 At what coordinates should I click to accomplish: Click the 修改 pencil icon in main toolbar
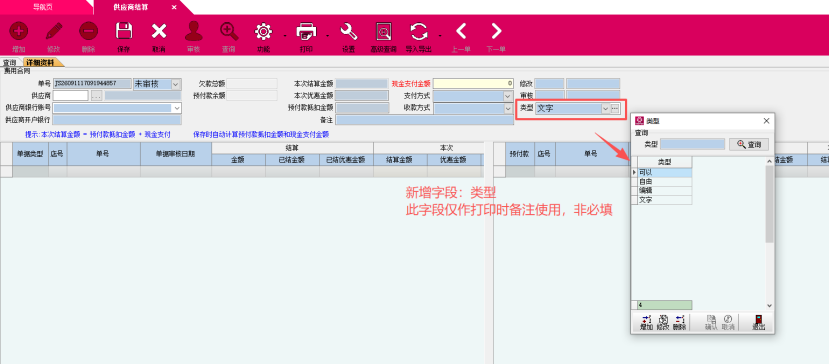coord(53,31)
